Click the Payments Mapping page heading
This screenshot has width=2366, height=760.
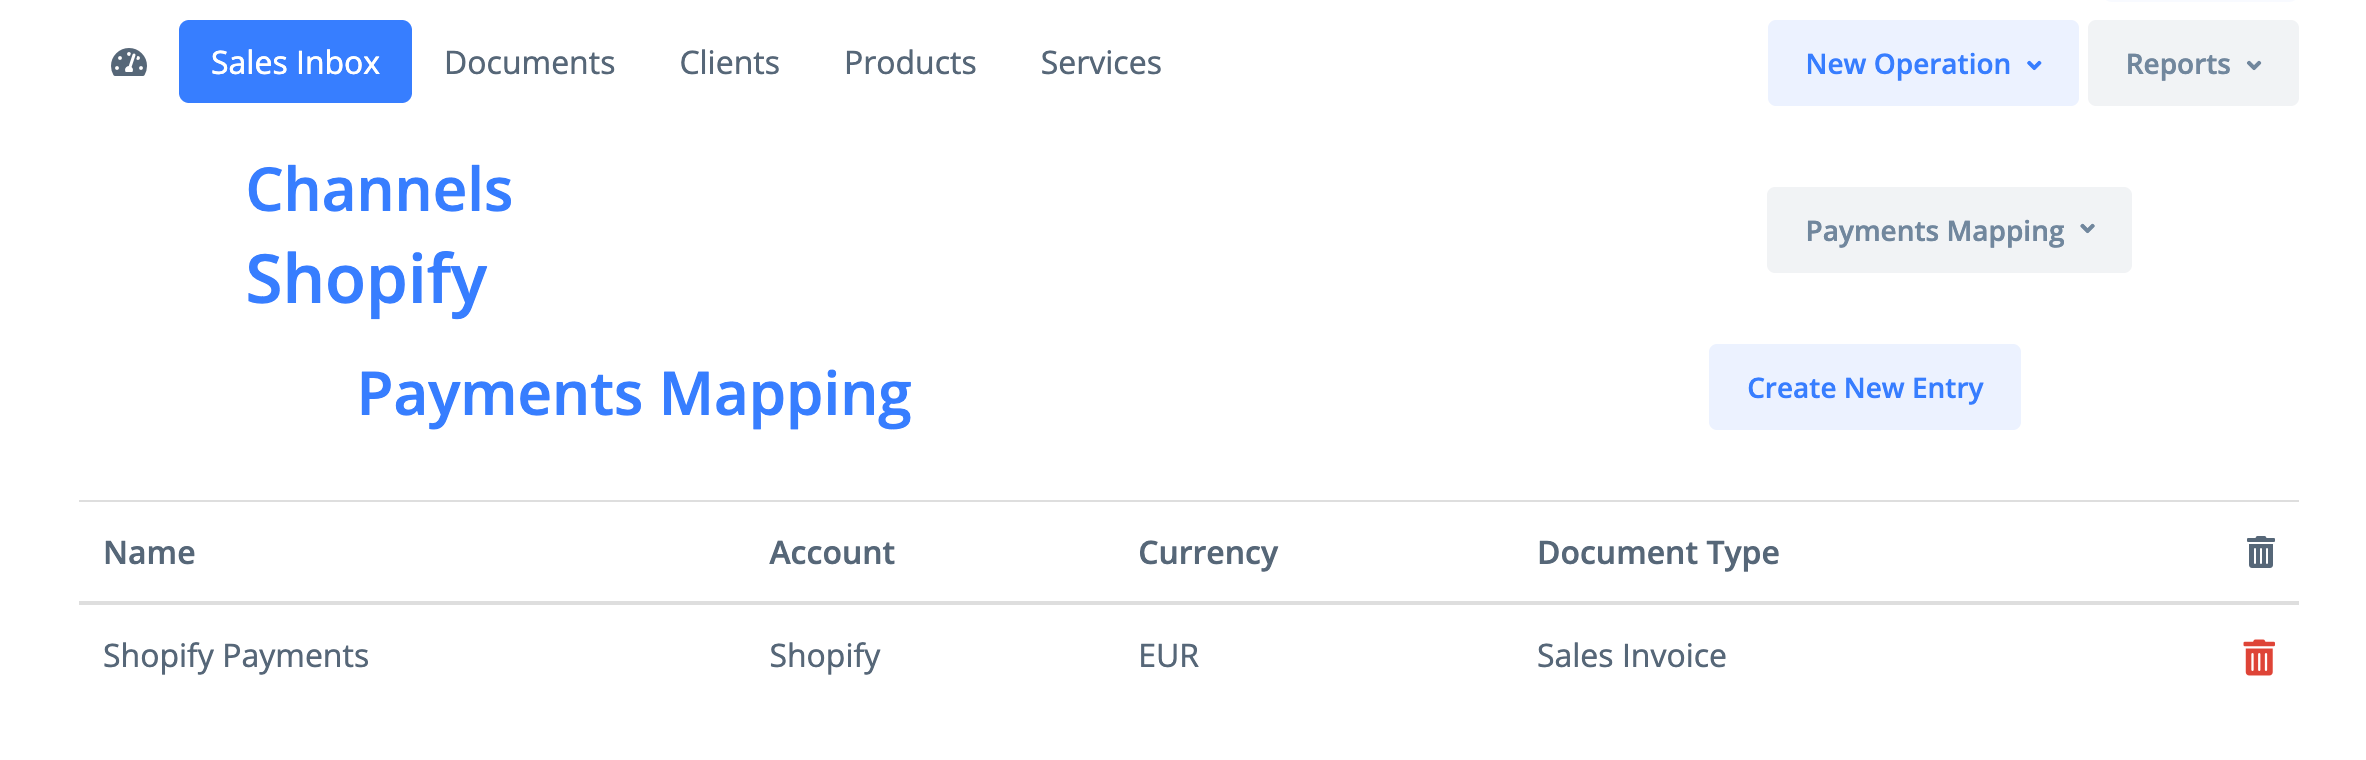tap(634, 394)
